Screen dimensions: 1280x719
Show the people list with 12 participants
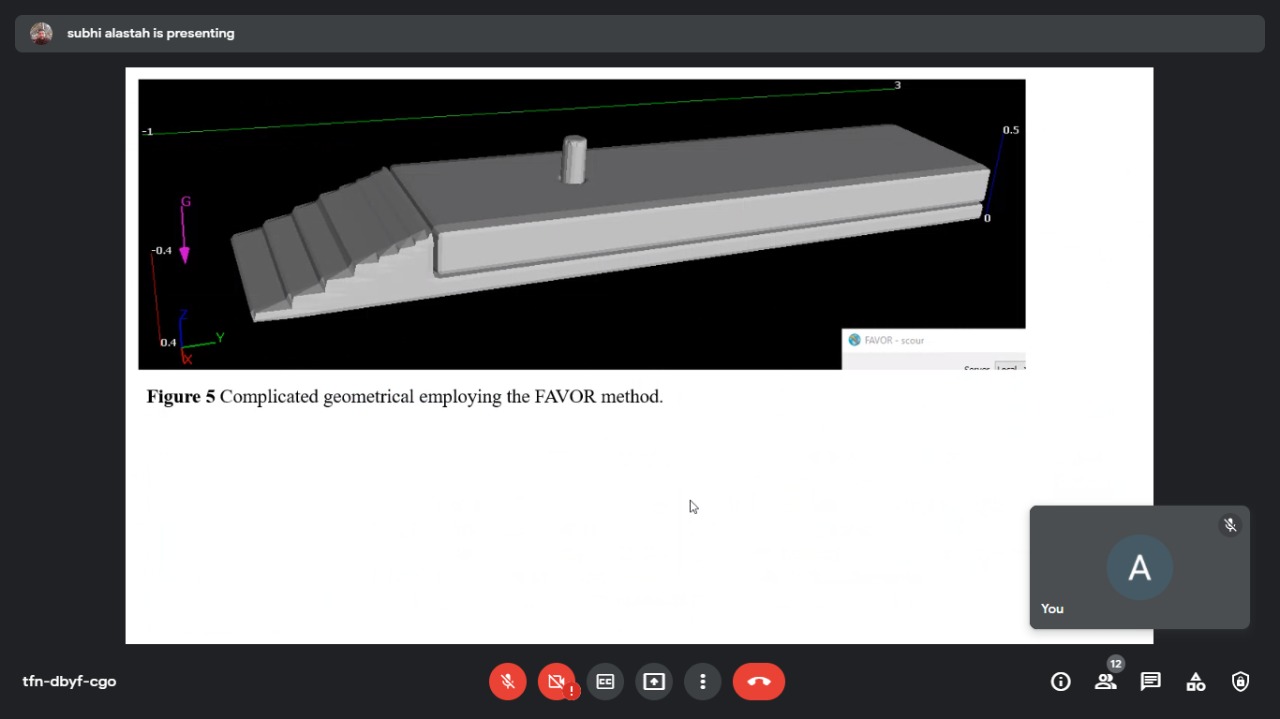[1106, 681]
